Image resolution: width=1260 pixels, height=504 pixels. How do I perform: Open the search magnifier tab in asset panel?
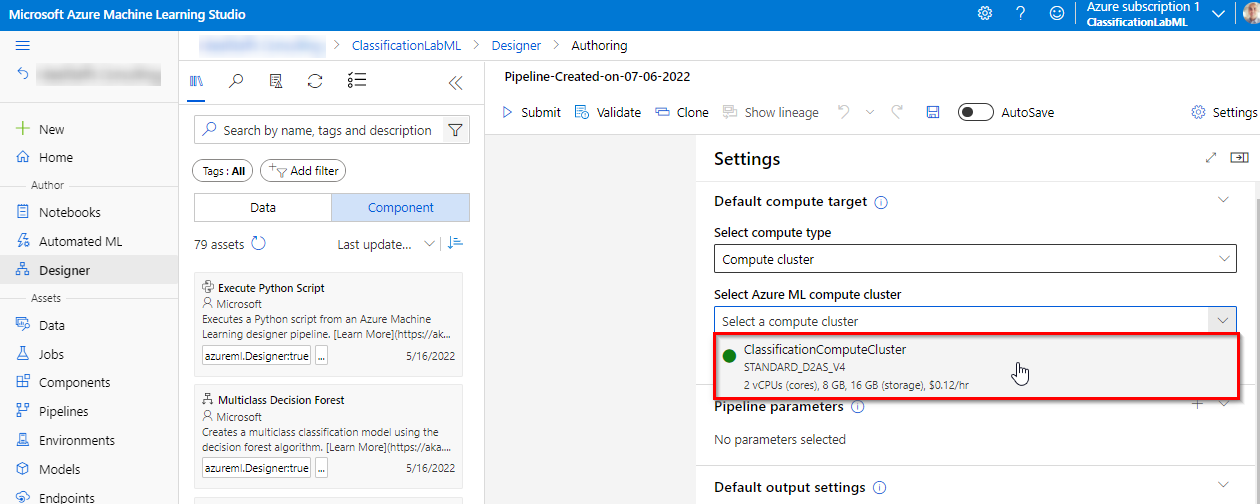(236, 82)
